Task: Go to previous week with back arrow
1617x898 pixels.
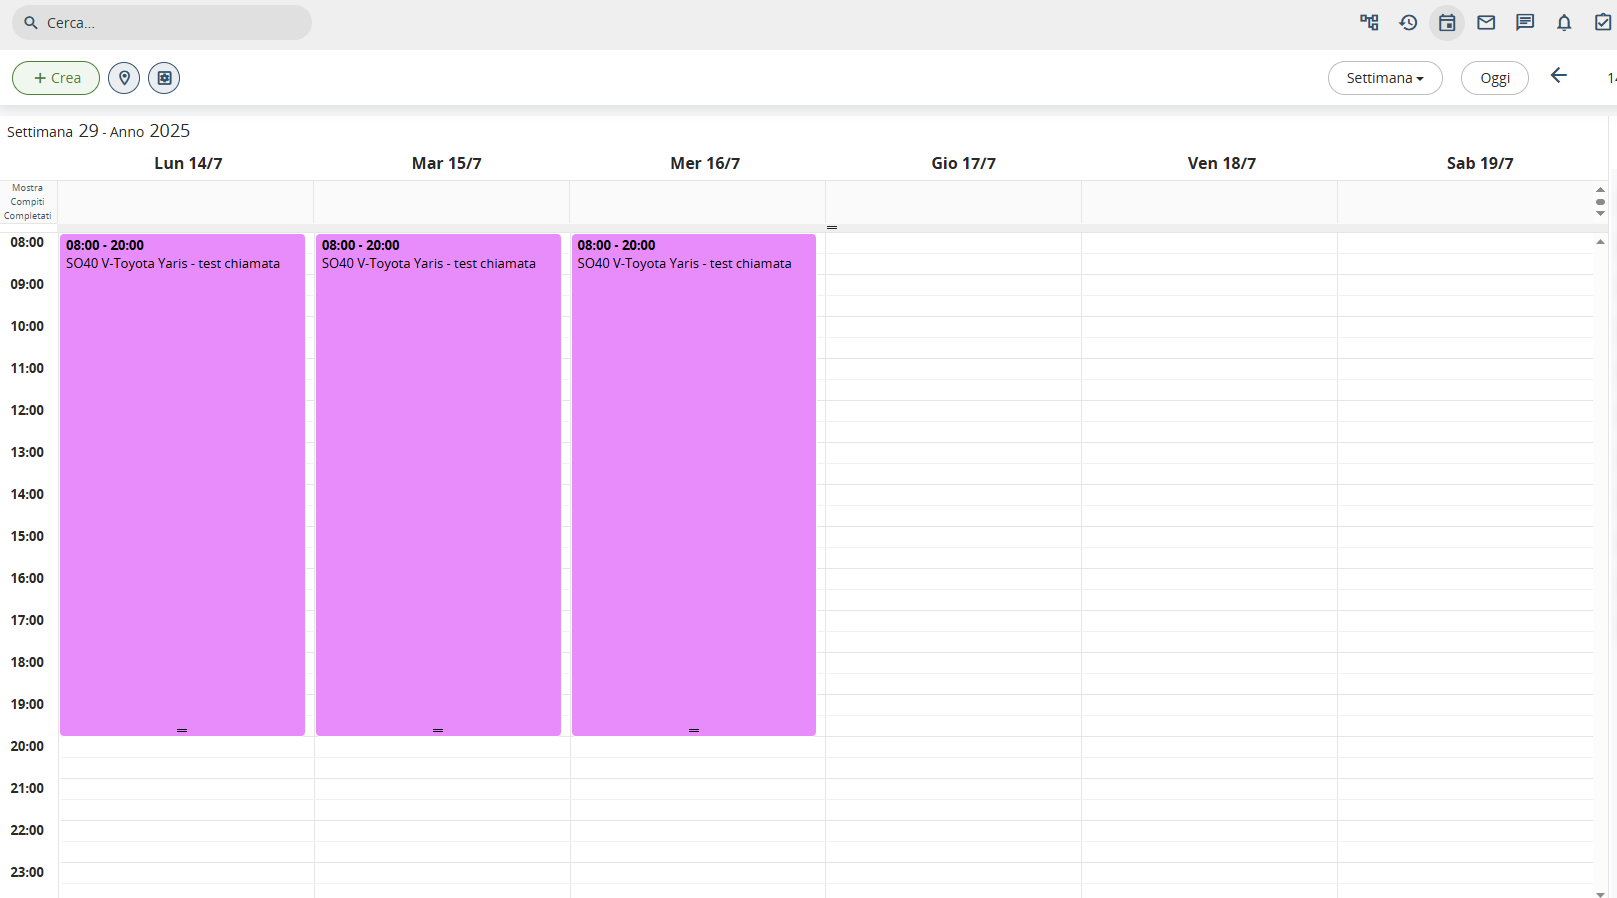Action: [1558, 76]
